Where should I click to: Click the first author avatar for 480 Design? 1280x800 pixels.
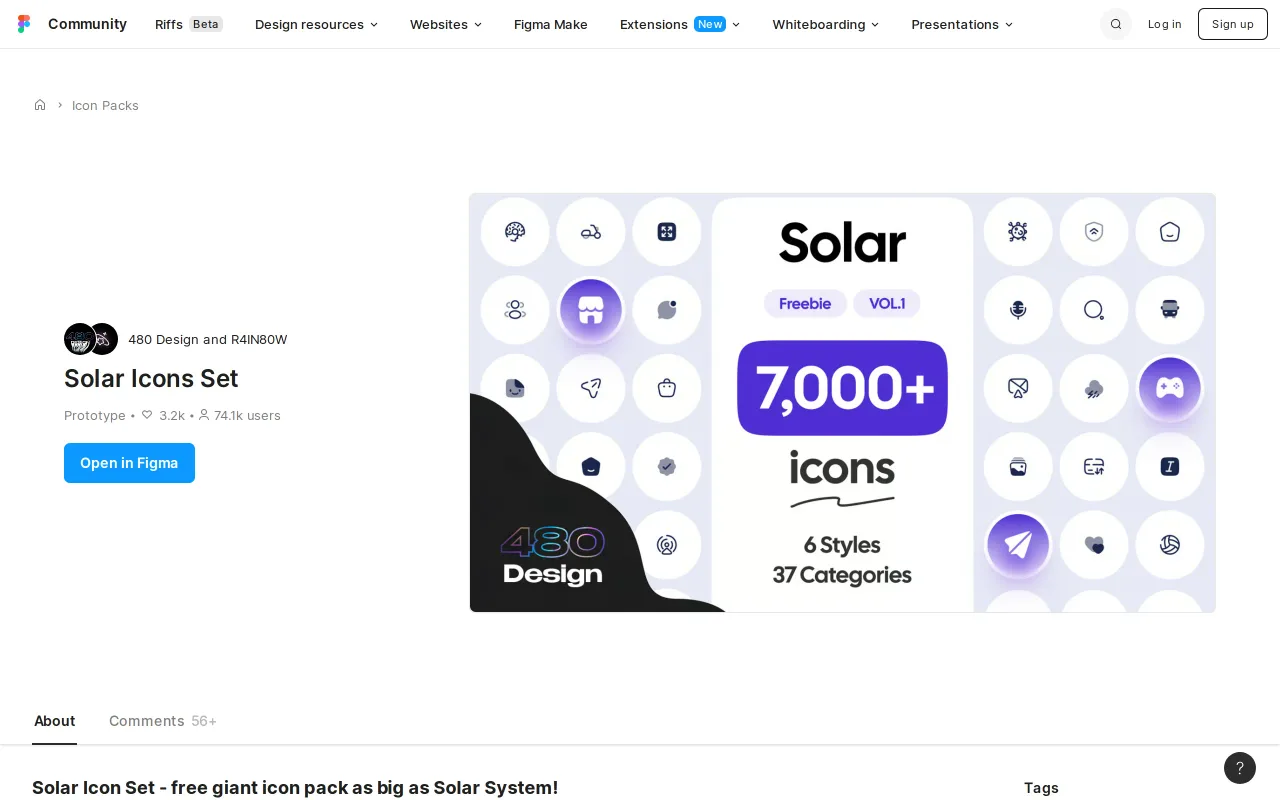(79, 339)
